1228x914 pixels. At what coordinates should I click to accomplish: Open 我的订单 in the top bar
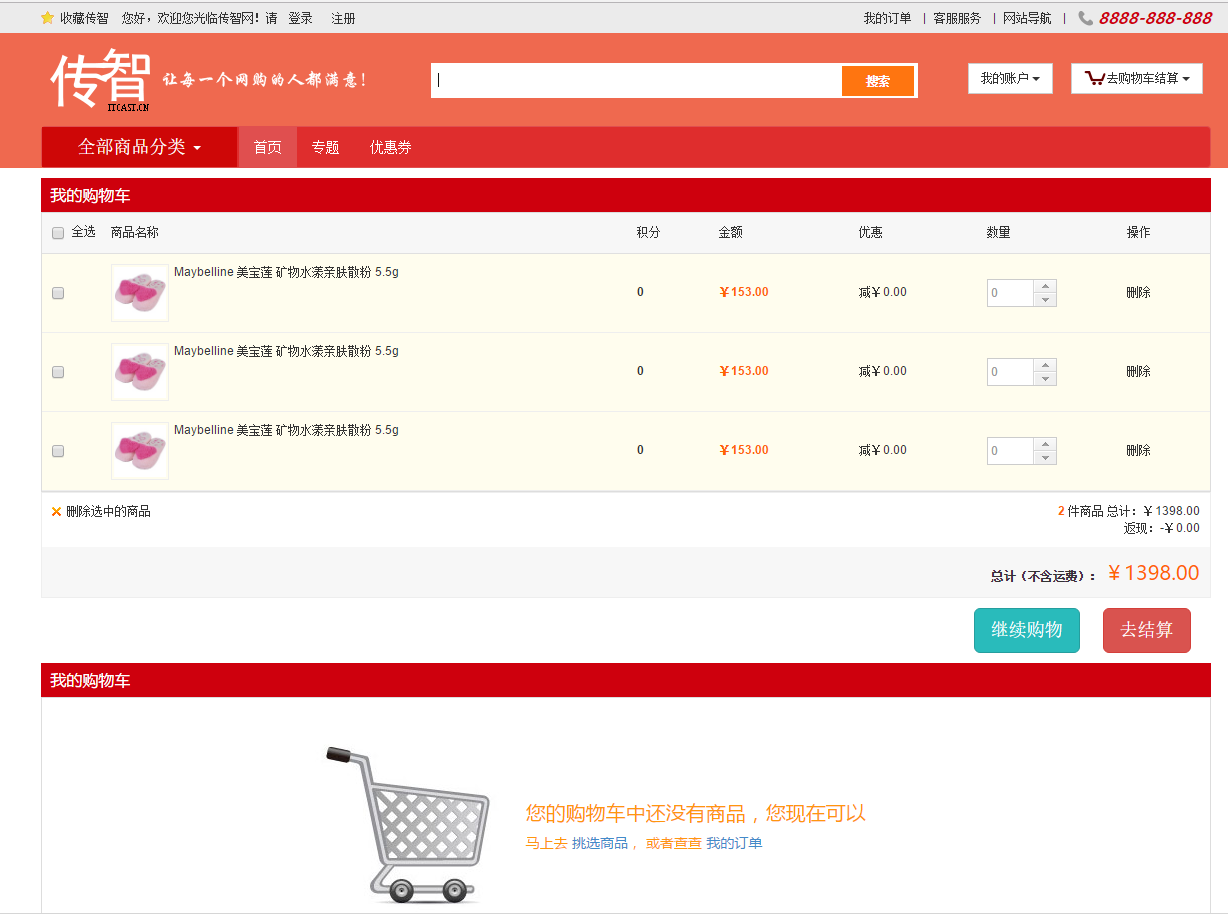888,18
